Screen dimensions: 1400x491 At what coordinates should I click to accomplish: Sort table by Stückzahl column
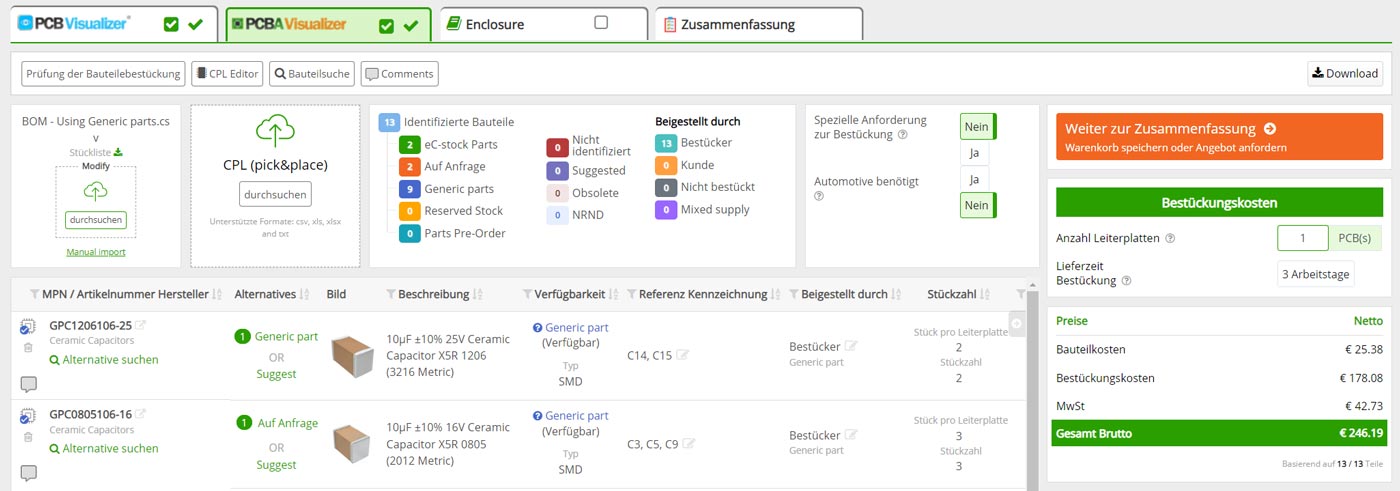985,295
